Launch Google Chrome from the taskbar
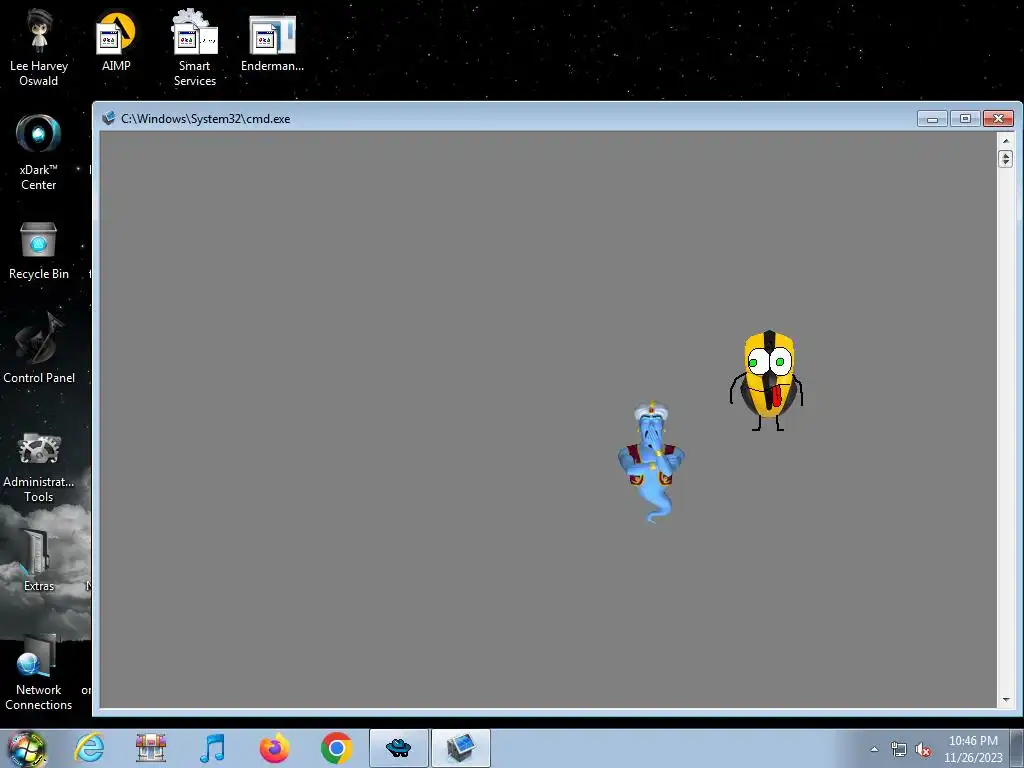The width and height of the screenshot is (1024, 768). coord(336,748)
